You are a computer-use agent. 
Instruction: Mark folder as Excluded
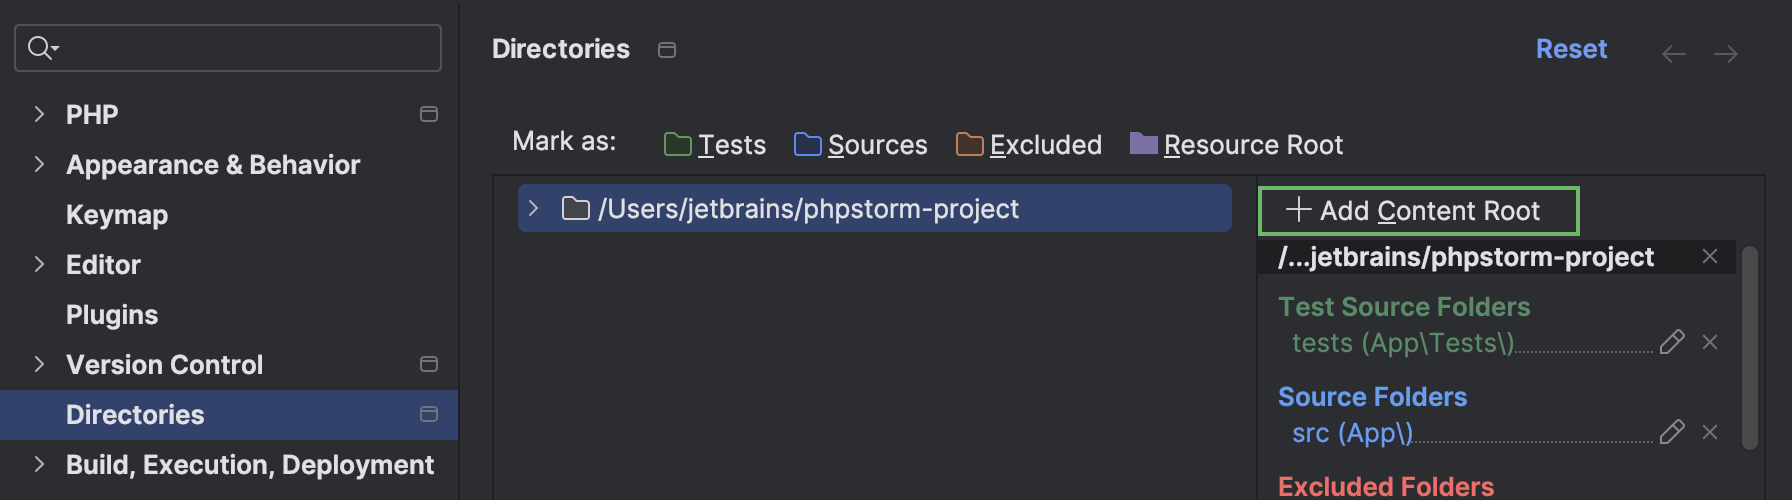coord(1028,145)
